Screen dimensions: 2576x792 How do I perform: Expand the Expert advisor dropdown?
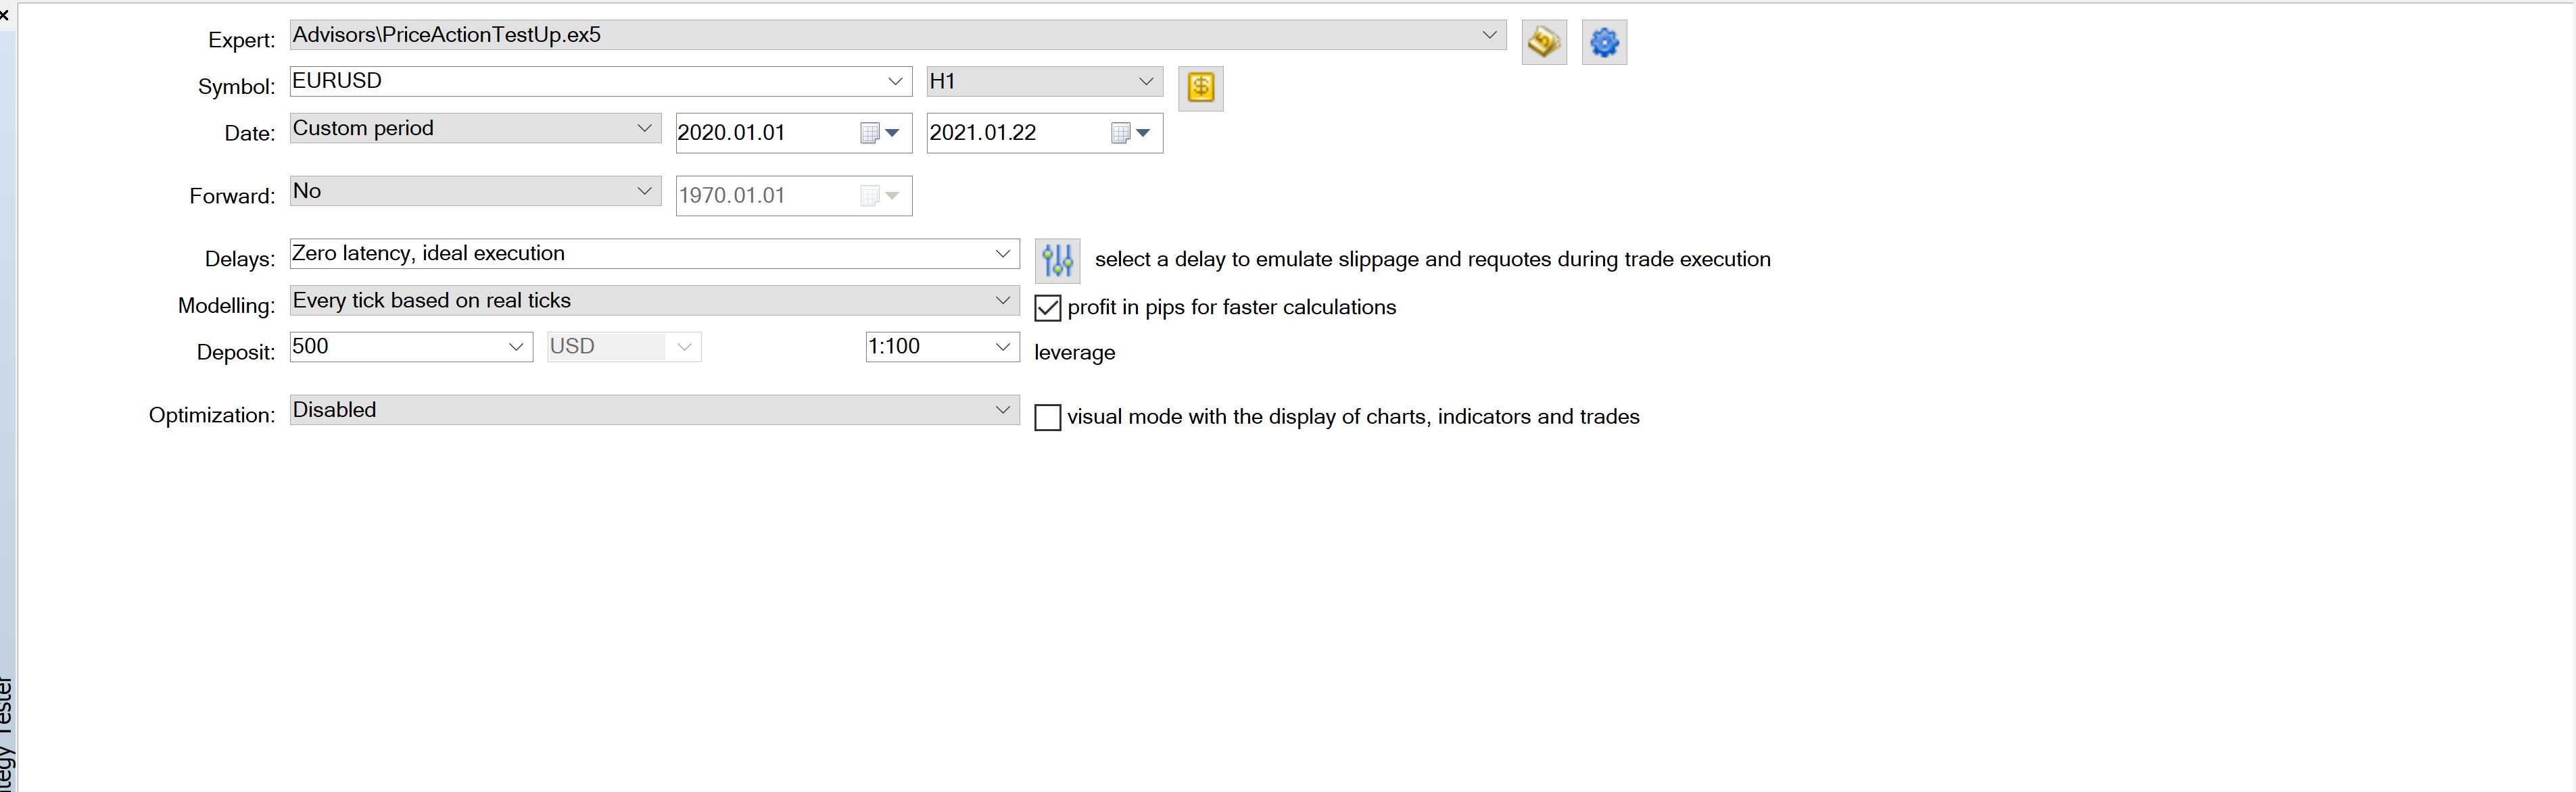[898, 35]
